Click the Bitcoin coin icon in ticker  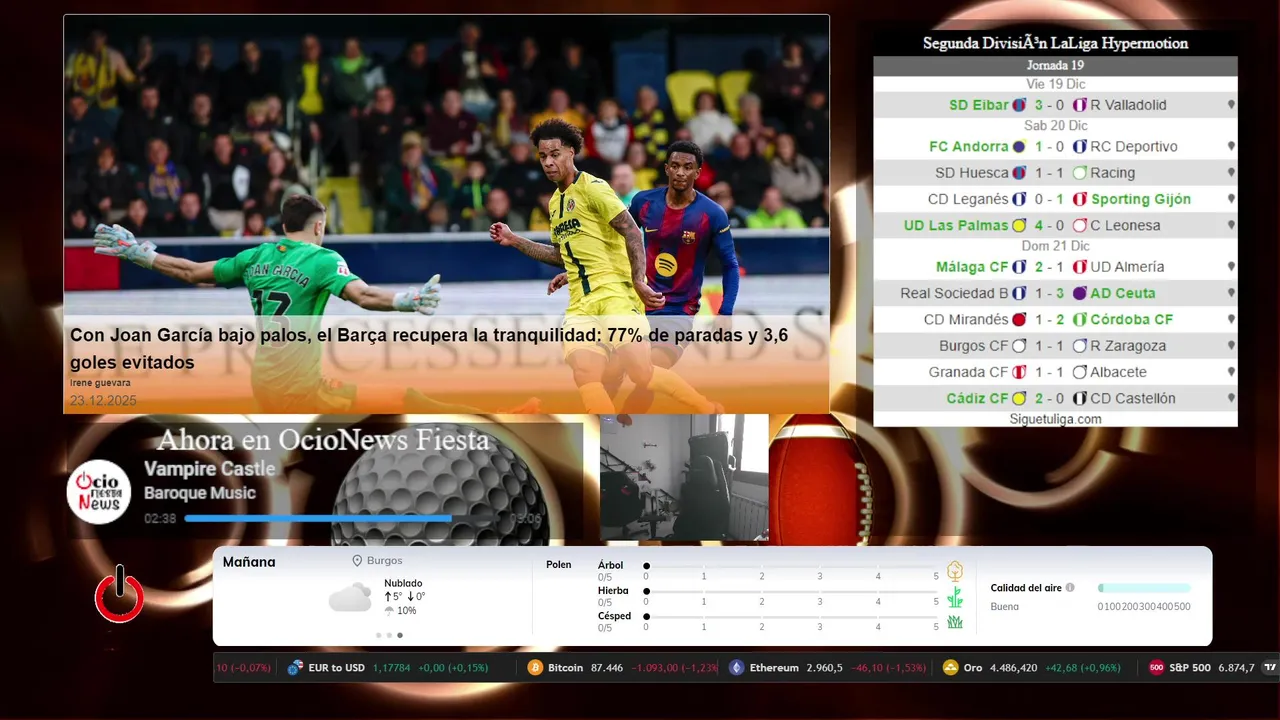(x=536, y=668)
